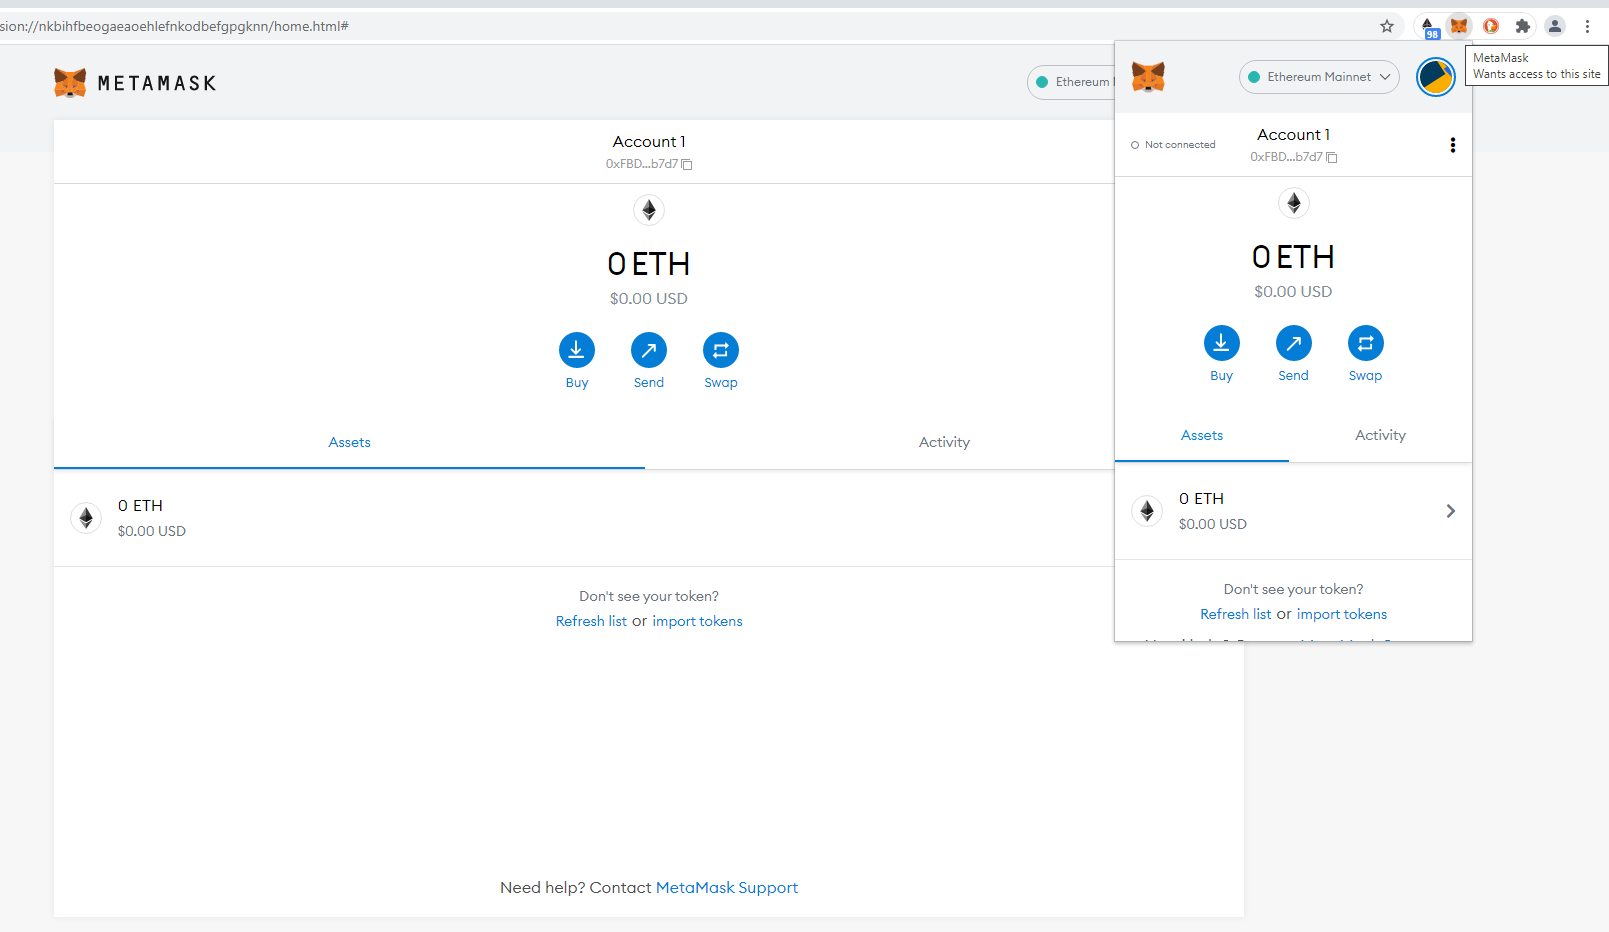Screen dimensions: 1609x932
Task: Click the Not connected status in the popup
Action: coord(1173,145)
